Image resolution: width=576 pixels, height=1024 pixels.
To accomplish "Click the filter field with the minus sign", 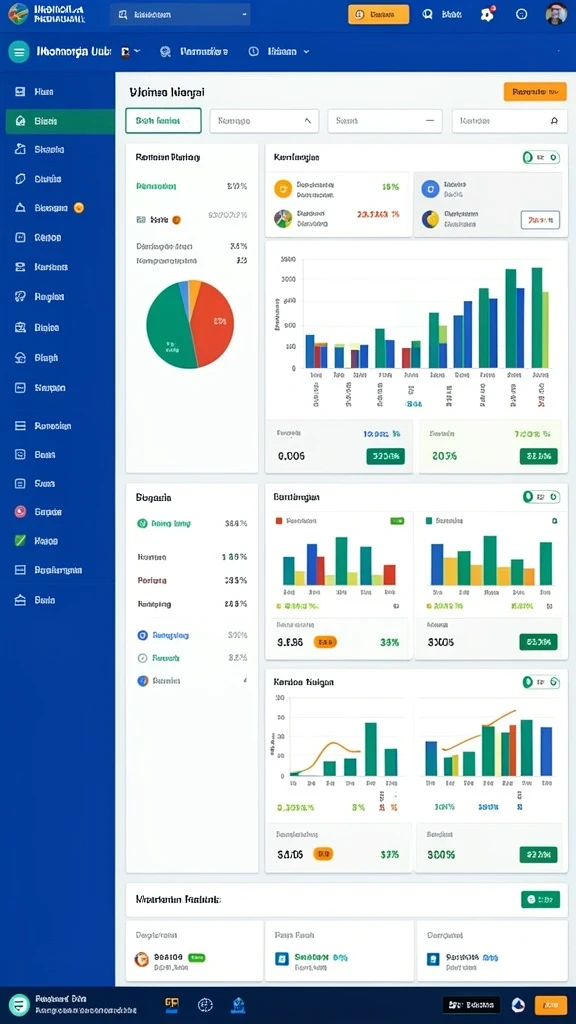I will tap(385, 121).
